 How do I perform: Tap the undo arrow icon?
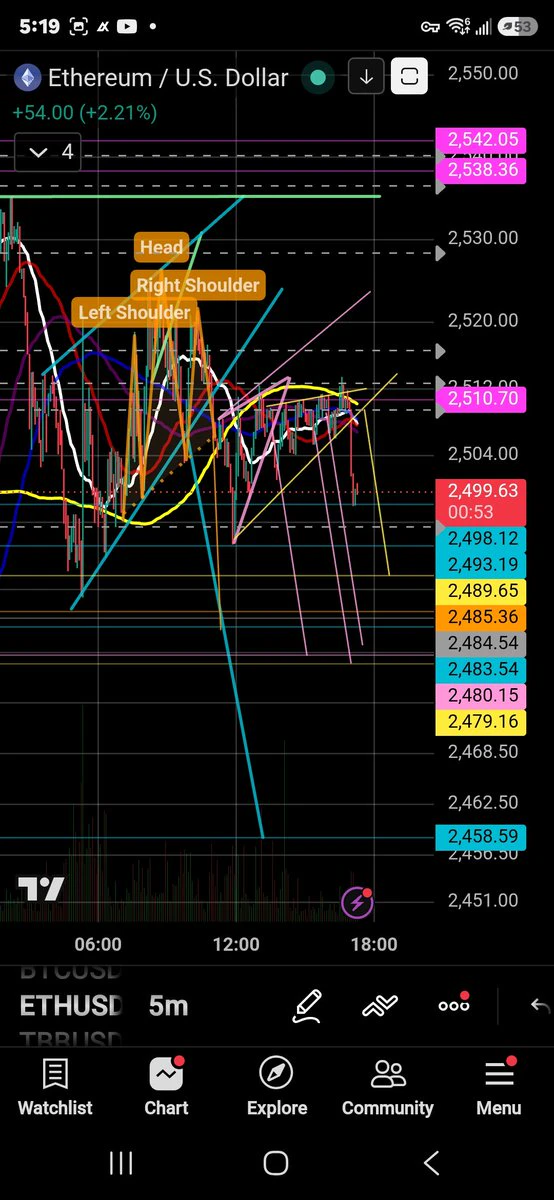tap(540, 1006)
